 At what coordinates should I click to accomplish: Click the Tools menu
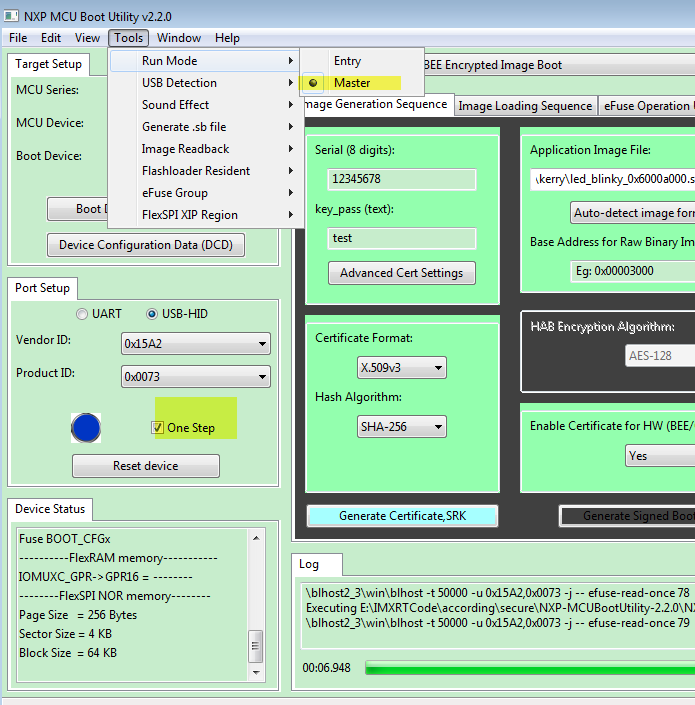click(x=128, y=38)
